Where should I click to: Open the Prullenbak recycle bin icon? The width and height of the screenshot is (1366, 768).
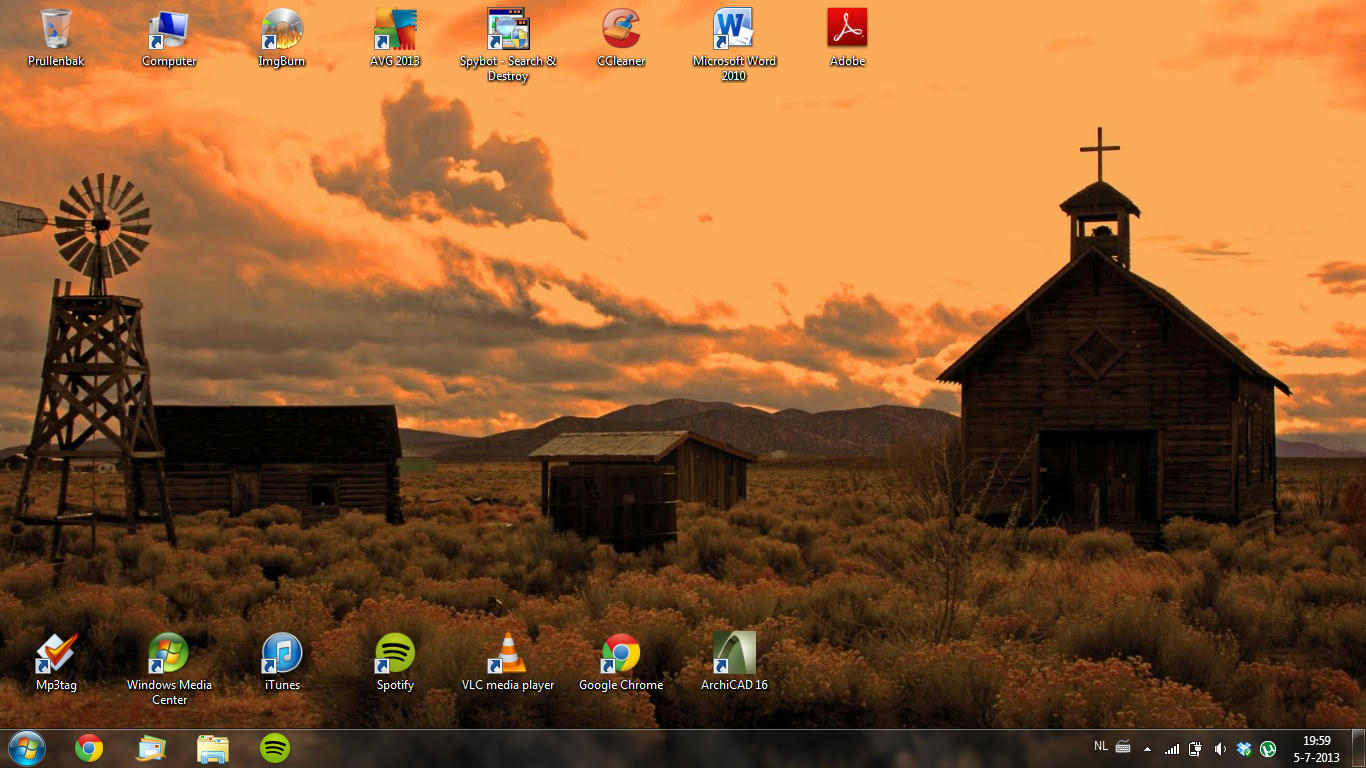tap(56, 30)
